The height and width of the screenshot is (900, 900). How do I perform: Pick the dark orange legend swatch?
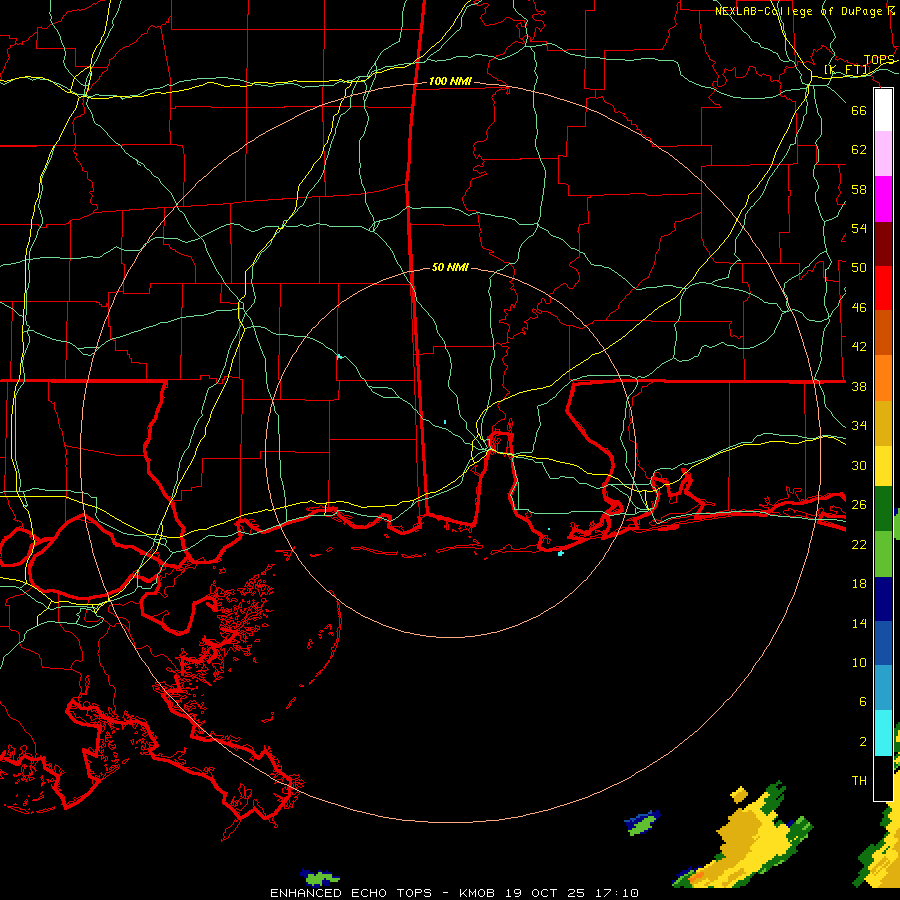pyautogui.click(x=883, y=332)
